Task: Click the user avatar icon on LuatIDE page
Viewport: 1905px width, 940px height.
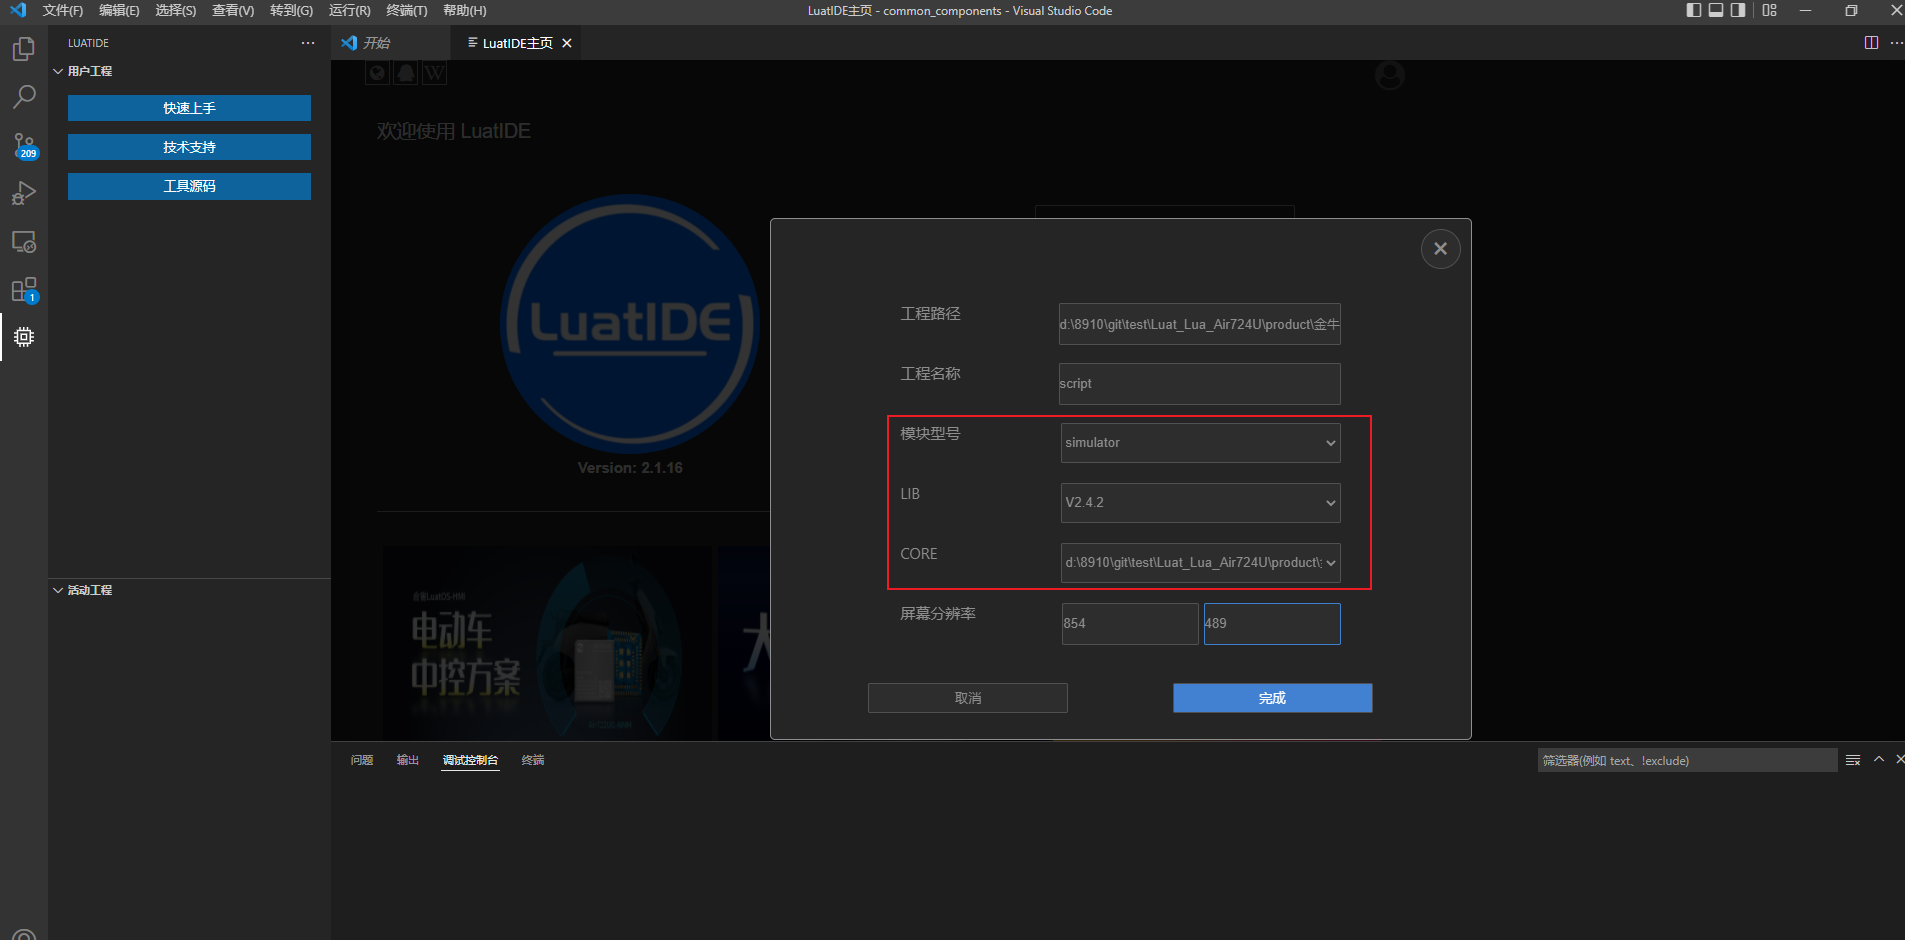Action: coord(1390,75)
